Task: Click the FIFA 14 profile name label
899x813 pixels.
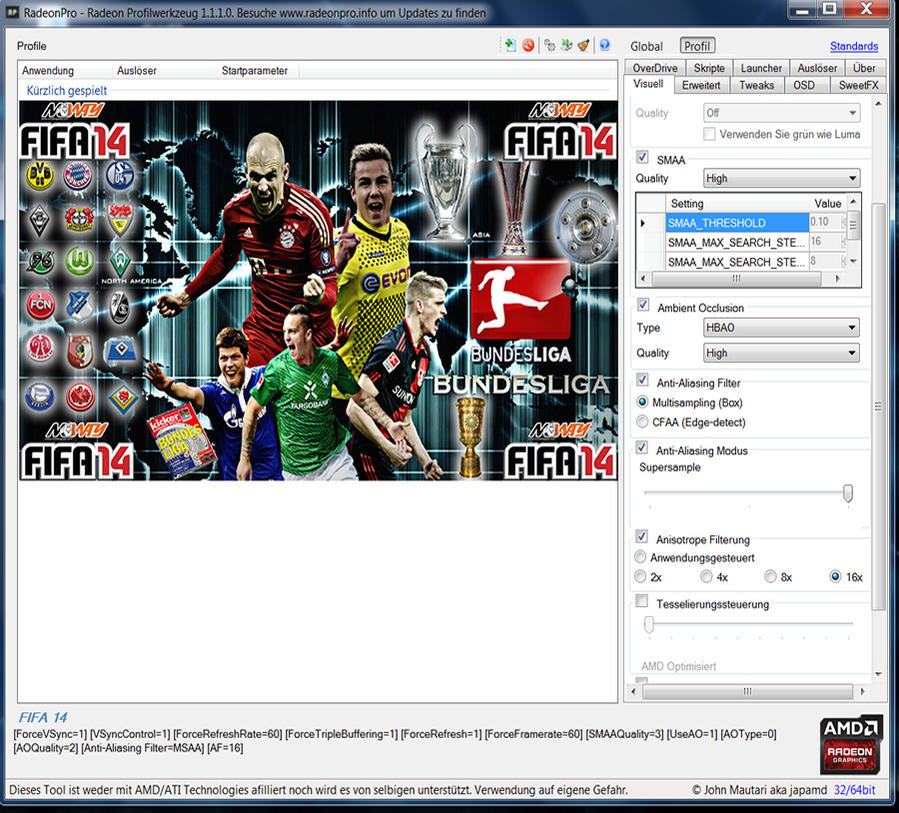Action: click(x=43, y=717)
